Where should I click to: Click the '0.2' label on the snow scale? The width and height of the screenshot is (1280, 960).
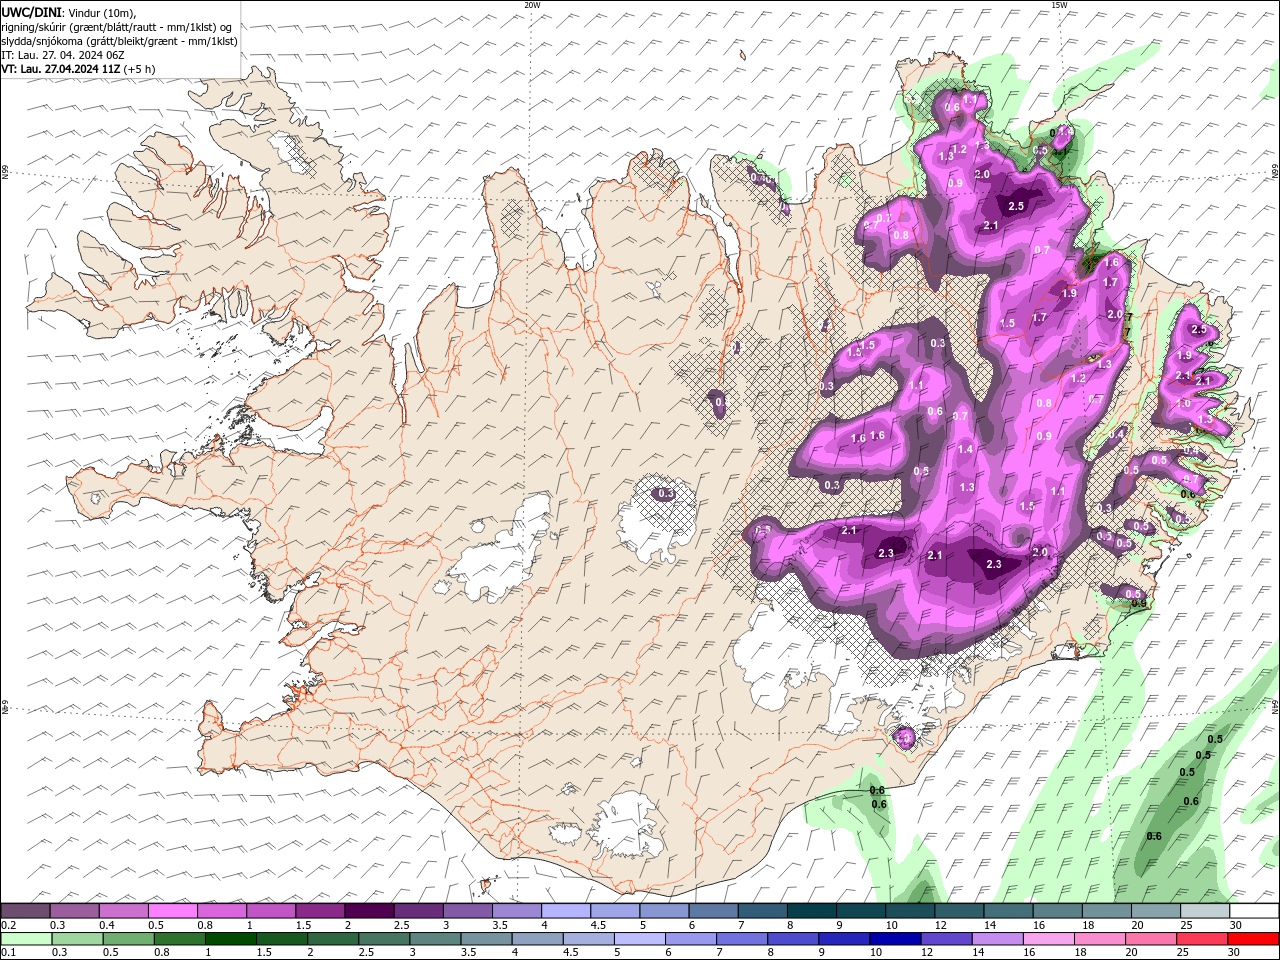click(8, 925)
